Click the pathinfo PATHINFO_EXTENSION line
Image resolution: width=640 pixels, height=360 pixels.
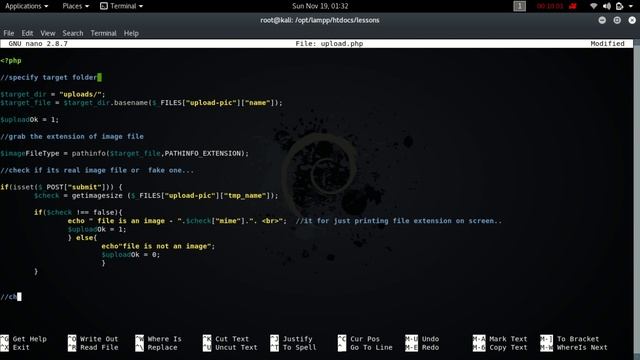coord(124,153)
